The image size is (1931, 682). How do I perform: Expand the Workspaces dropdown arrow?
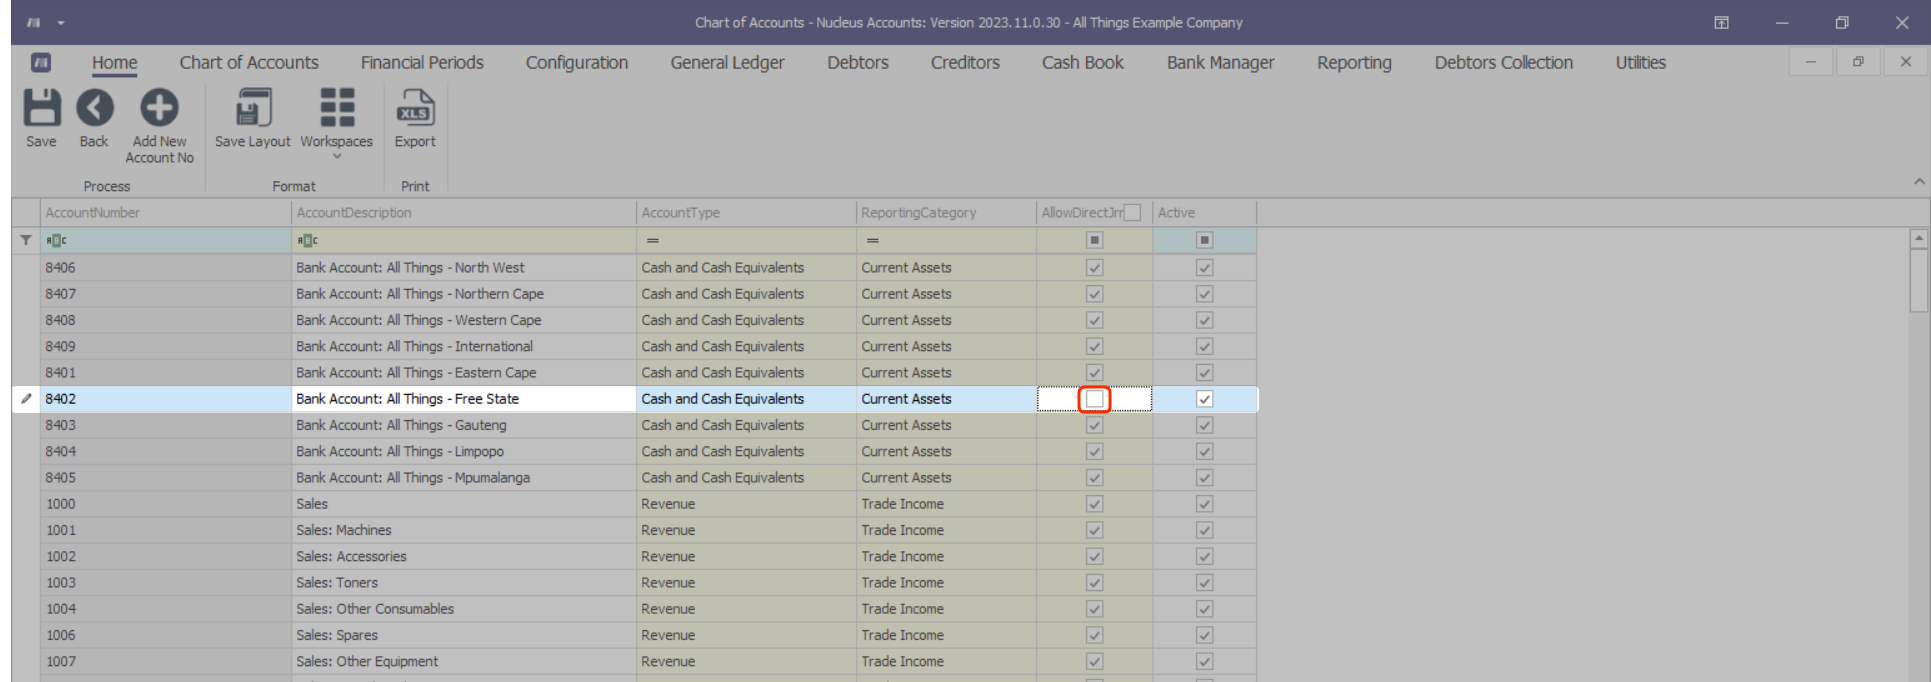point(337,157)
